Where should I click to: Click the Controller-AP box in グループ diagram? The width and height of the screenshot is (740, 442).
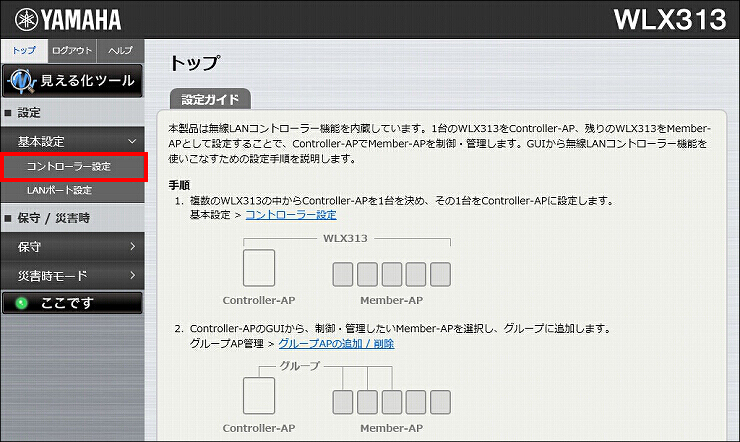259,395
